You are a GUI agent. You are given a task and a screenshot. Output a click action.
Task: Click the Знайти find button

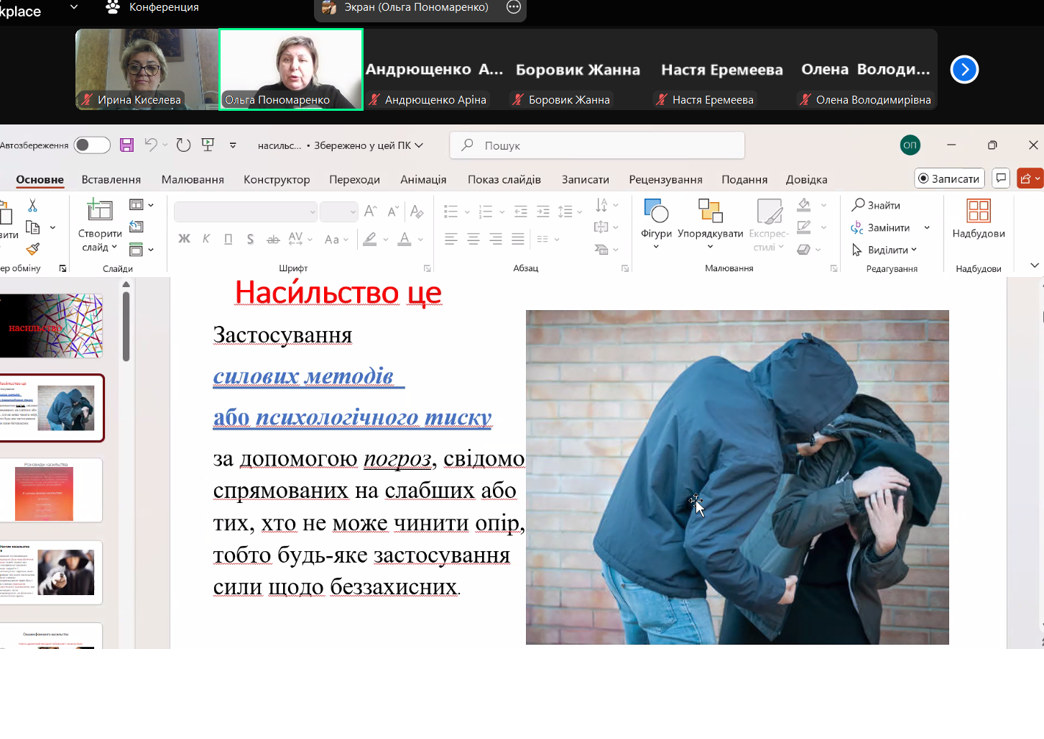point(876,205)
